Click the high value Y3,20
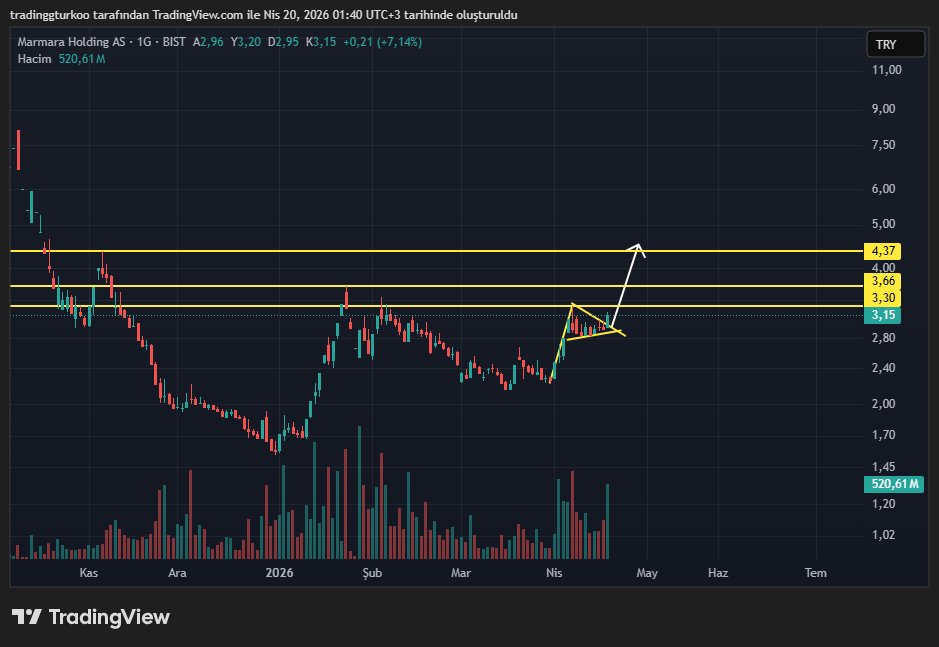This screenshot has width=939, height=647. [x=246, y=42]
